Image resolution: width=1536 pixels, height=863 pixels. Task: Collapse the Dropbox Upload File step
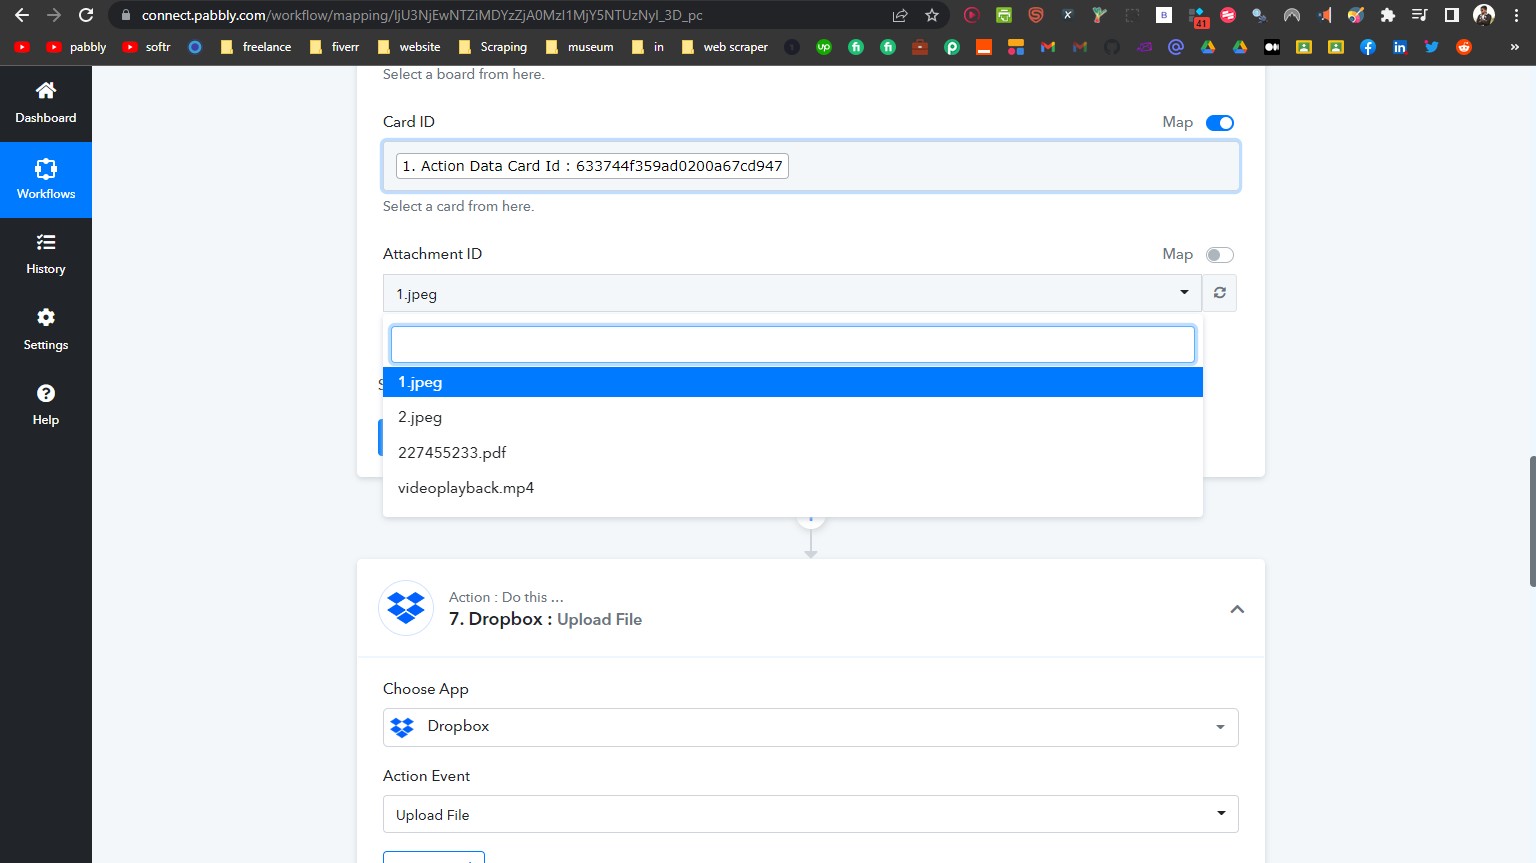coord(1237,609)
